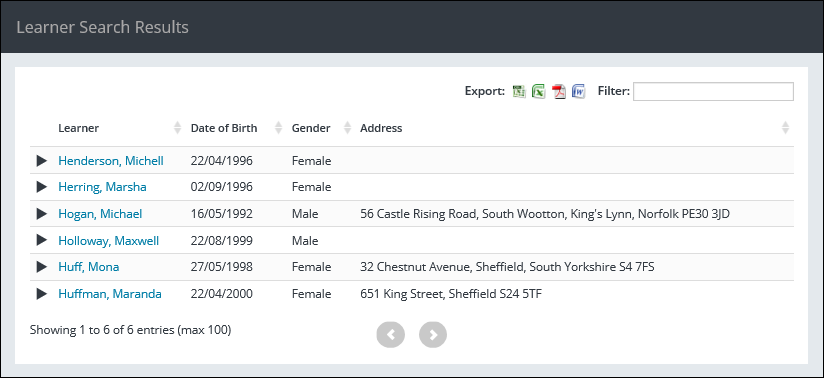Click the Learner Search Results title
Screen dimensions: 824x378
102,27
